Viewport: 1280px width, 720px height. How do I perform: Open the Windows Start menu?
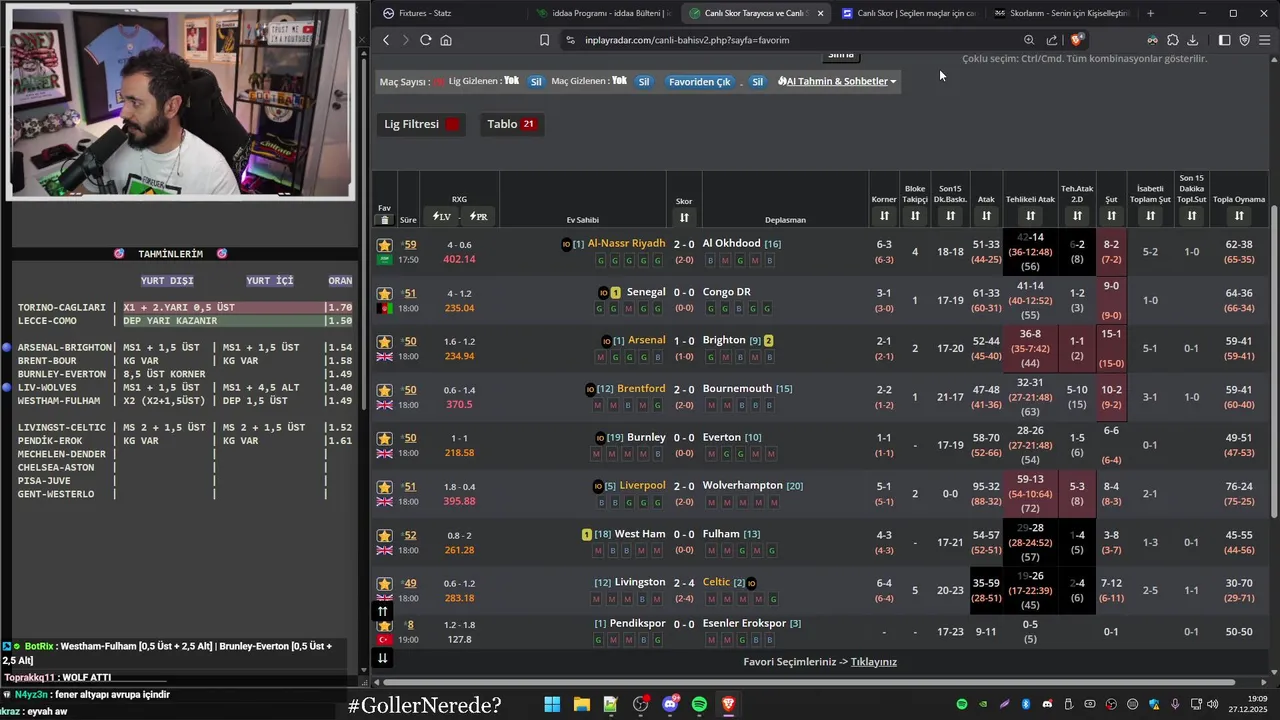pos(552,705)
